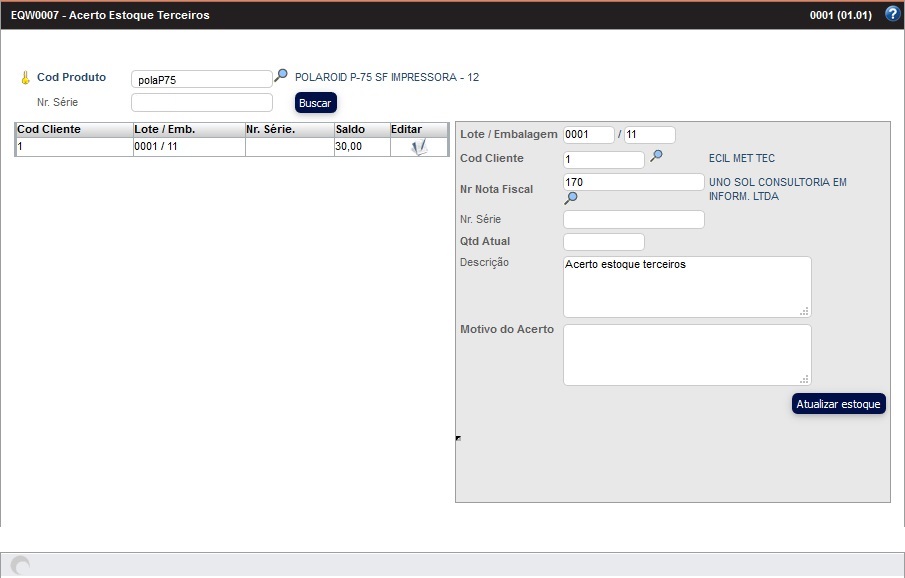This screenshot has width=905, height=578.
Task: Click Nr. Série field beside Buscar button
Action: coord(201,102)
